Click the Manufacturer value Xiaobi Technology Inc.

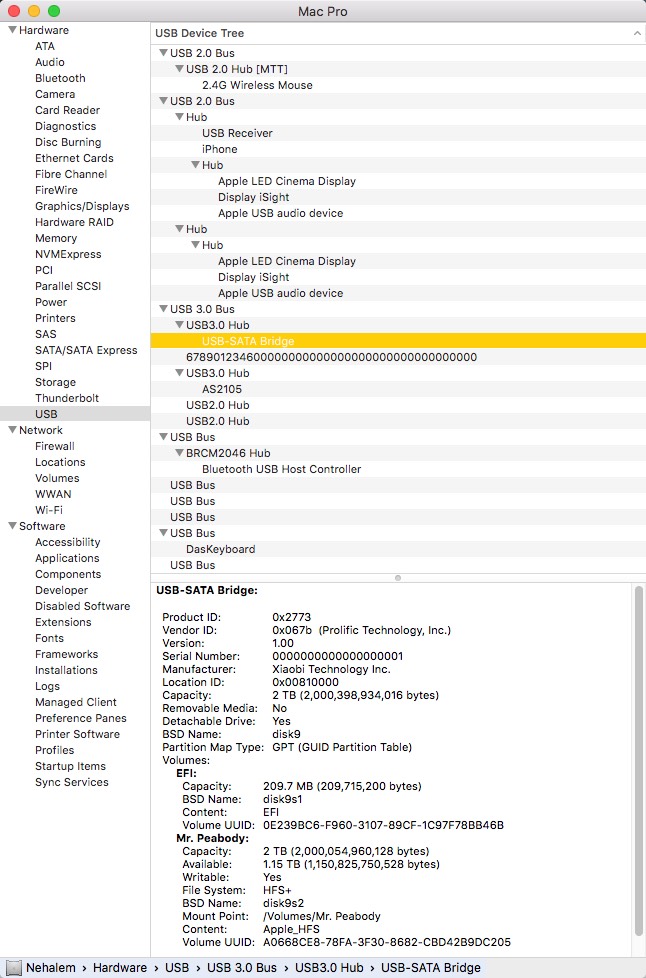[331, 669]
